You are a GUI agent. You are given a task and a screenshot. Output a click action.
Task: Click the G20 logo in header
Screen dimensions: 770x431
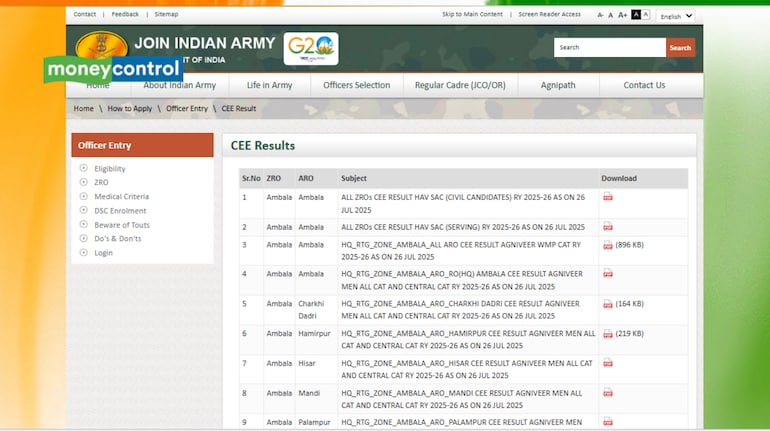click(311, 48)
